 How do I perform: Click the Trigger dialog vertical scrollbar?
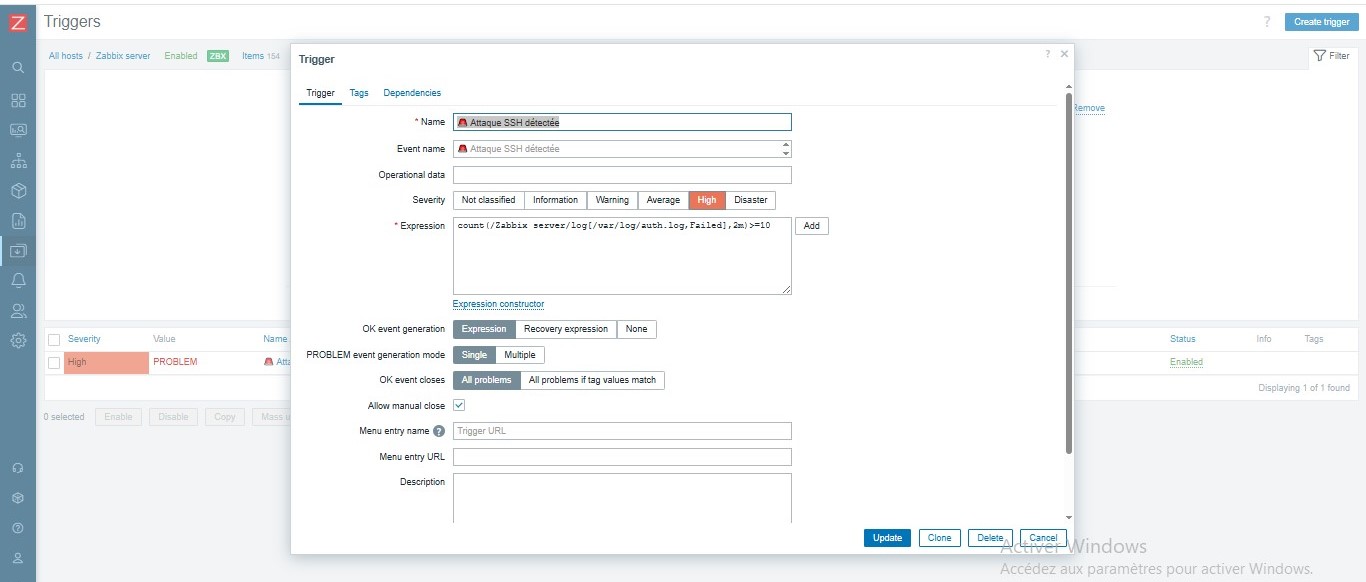click(1068, 272)
